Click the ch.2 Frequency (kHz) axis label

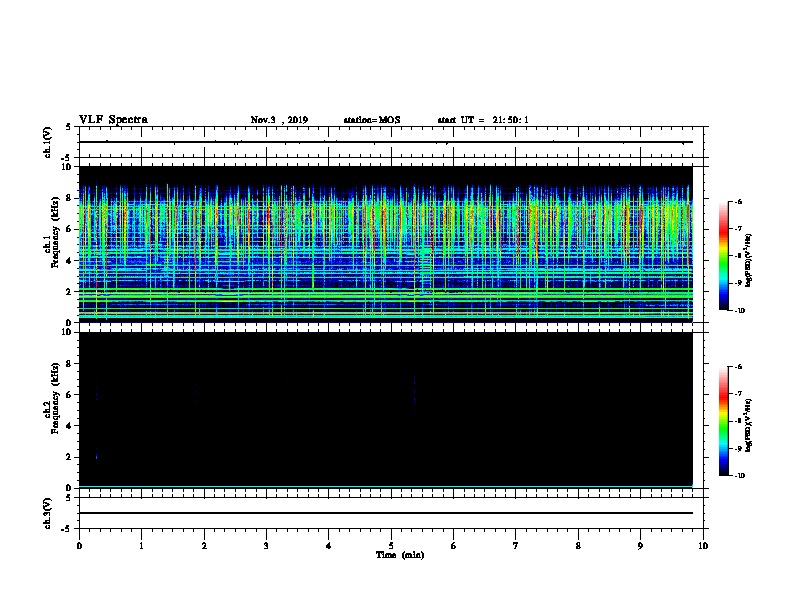coord(53,398)
